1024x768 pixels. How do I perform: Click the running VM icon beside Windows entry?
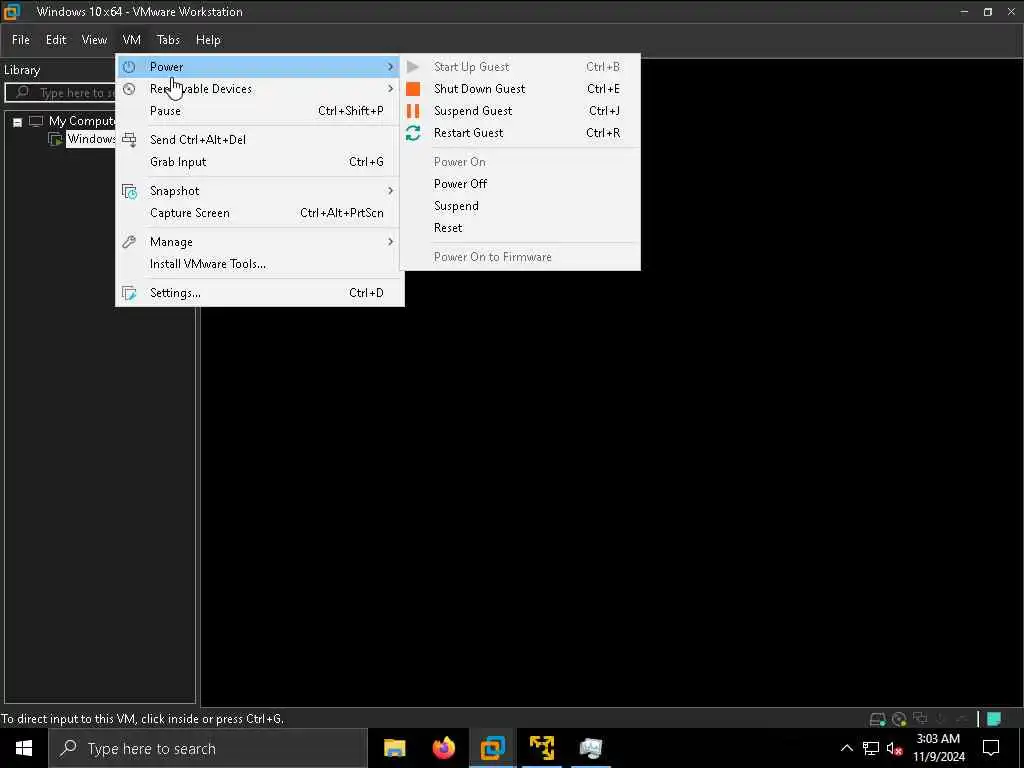(x=56, y=139)
